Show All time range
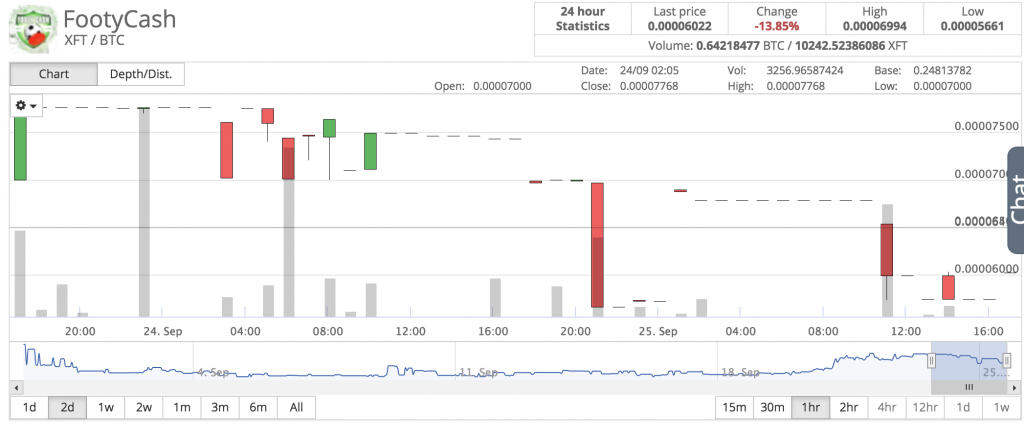This screenshot has height=431, width=1024. click(296, 407)
